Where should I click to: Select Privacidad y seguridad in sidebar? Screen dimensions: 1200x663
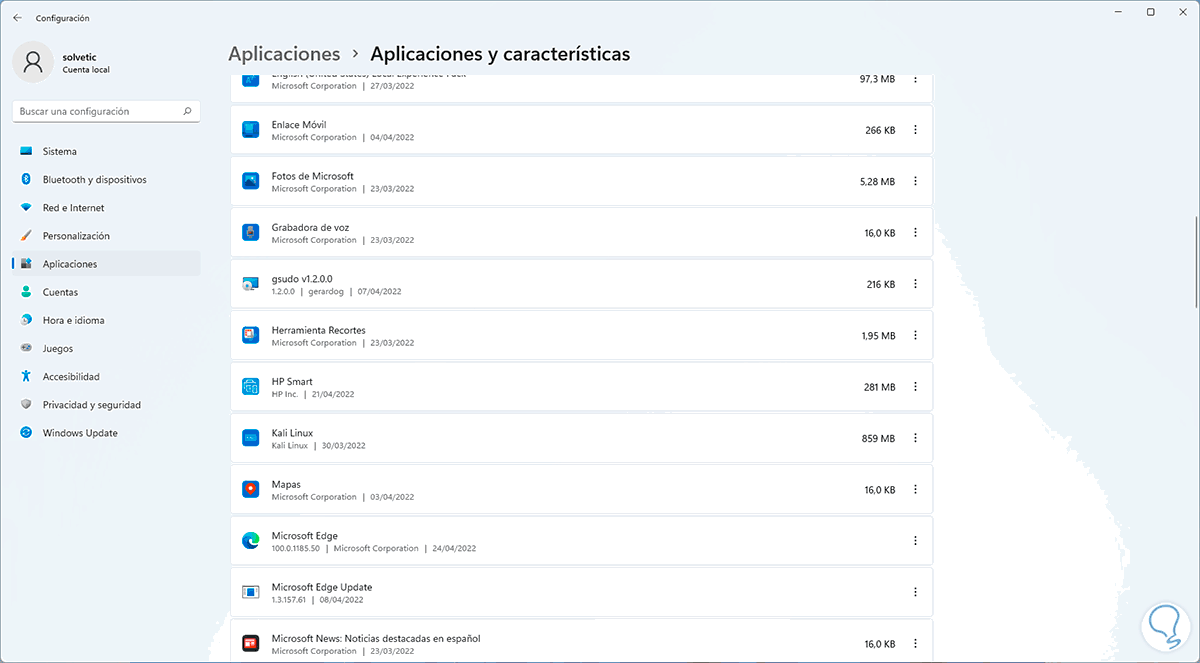click(x=91, y=405)
